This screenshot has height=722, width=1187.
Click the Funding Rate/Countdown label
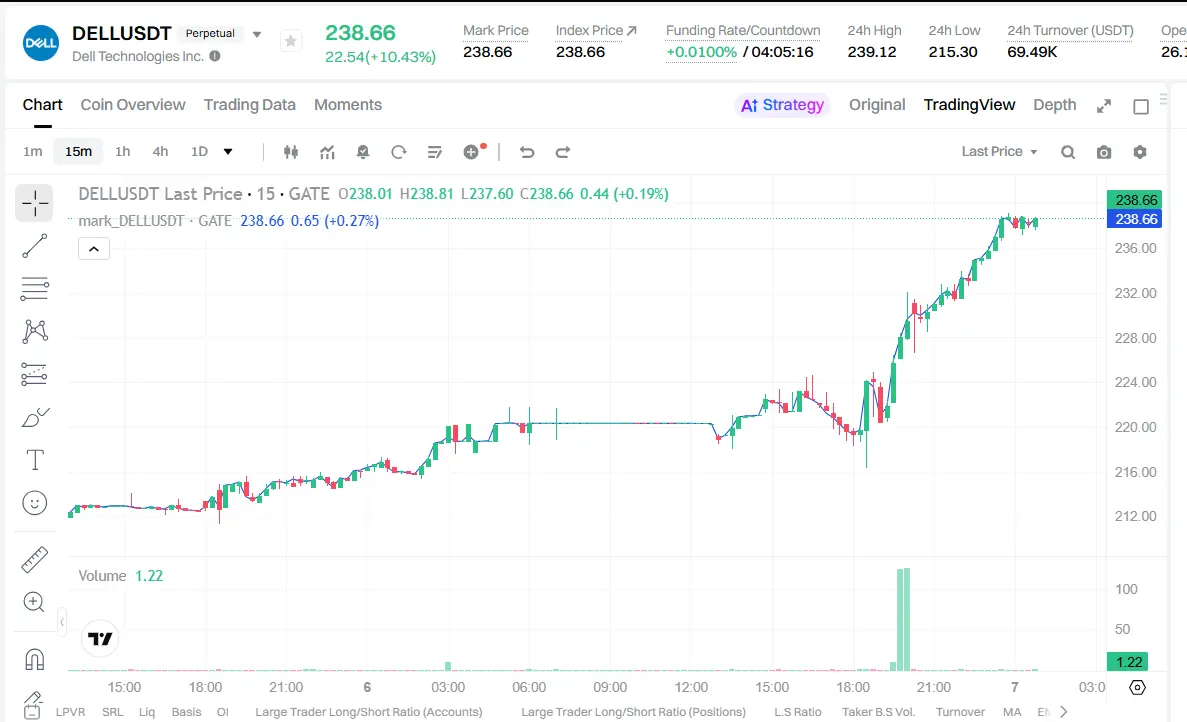[743, 30]
